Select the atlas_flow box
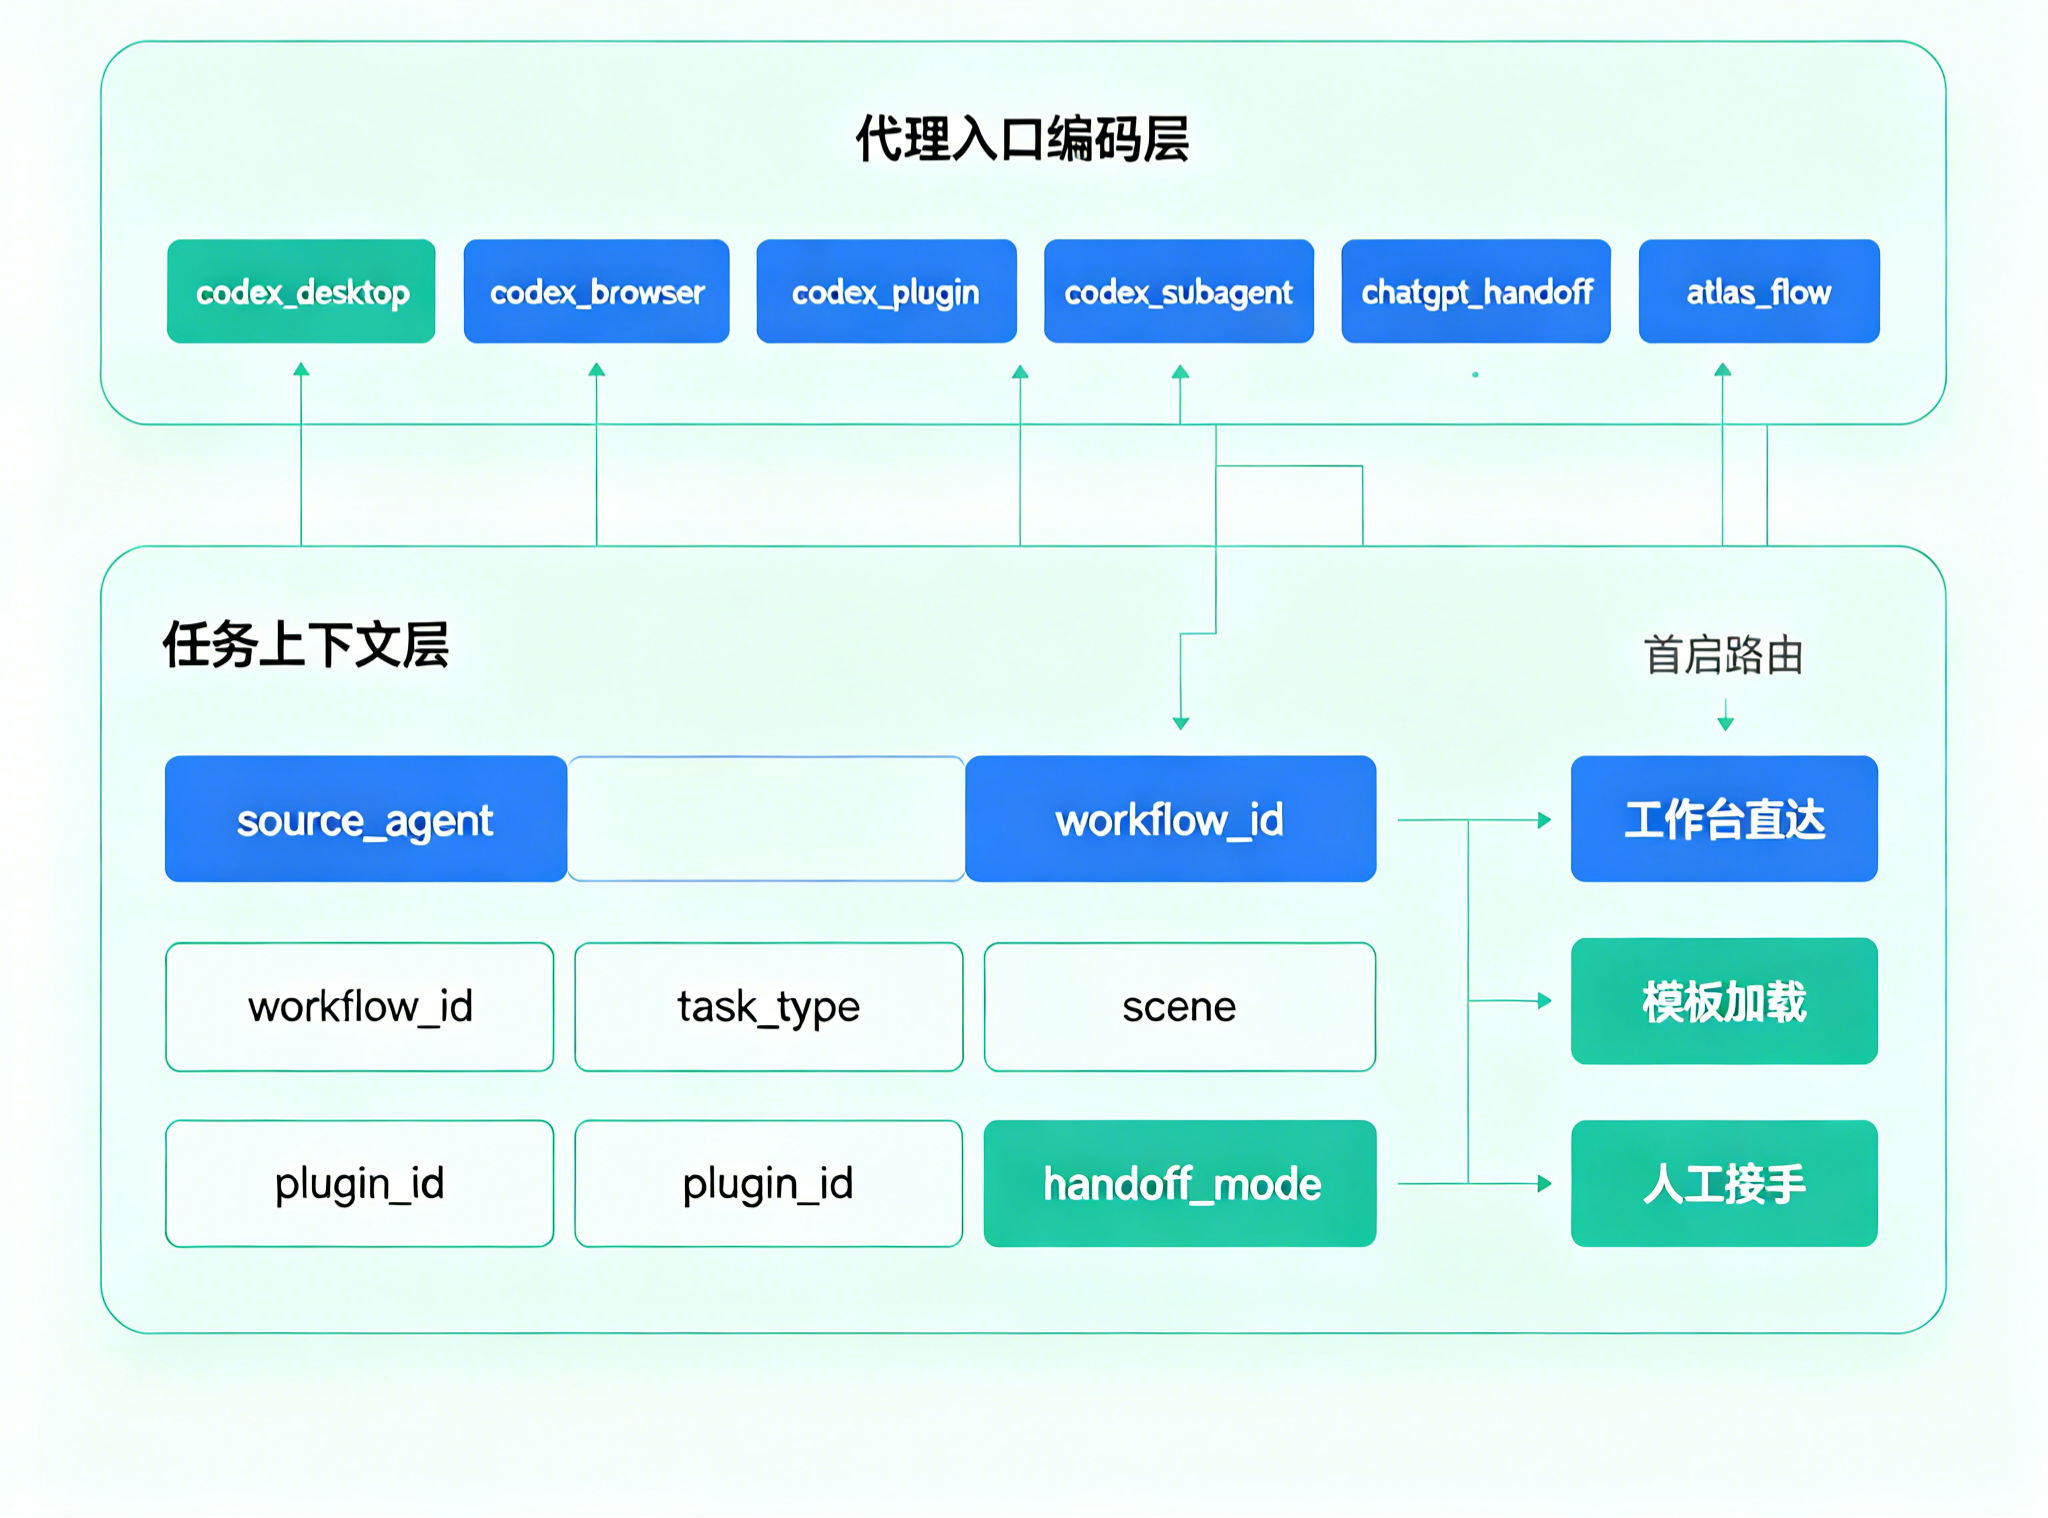Screen dimensions: 2048x1518 coord(1758,292)
